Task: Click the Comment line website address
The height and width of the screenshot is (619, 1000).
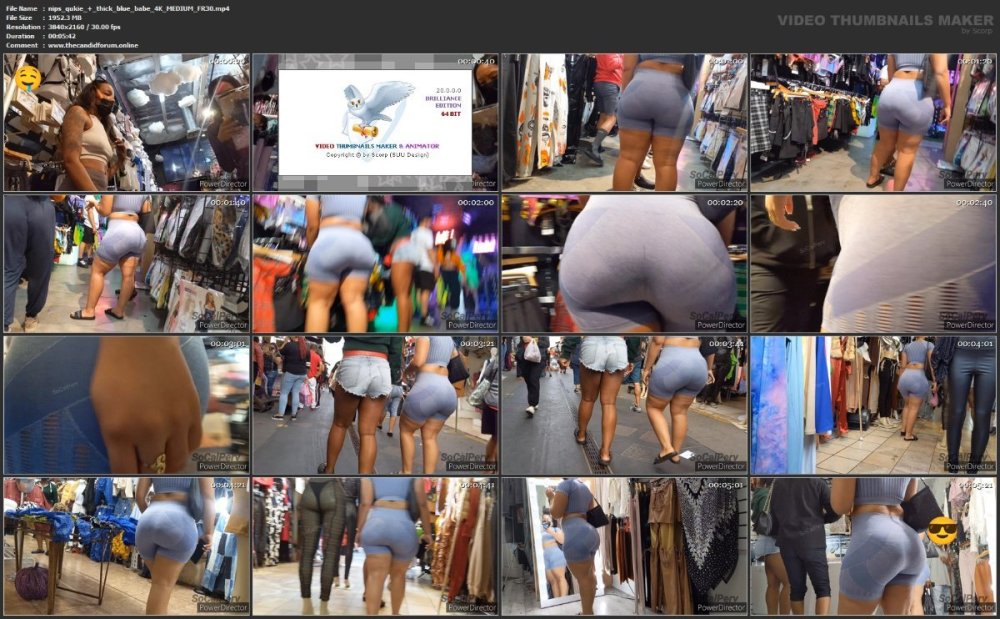Action: [92, 45]
